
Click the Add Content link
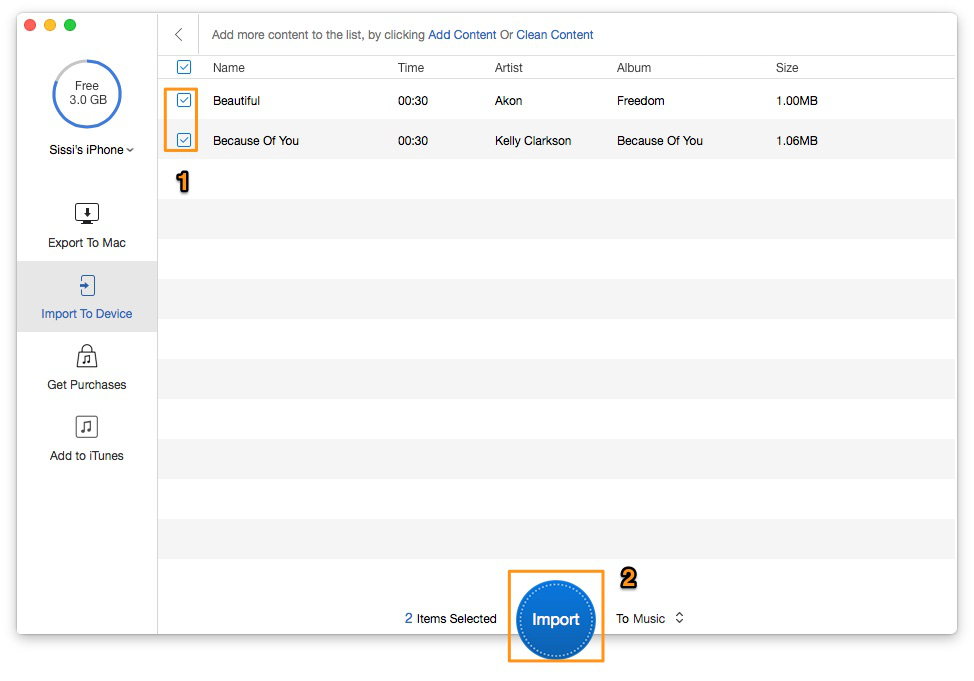[462, 35]
